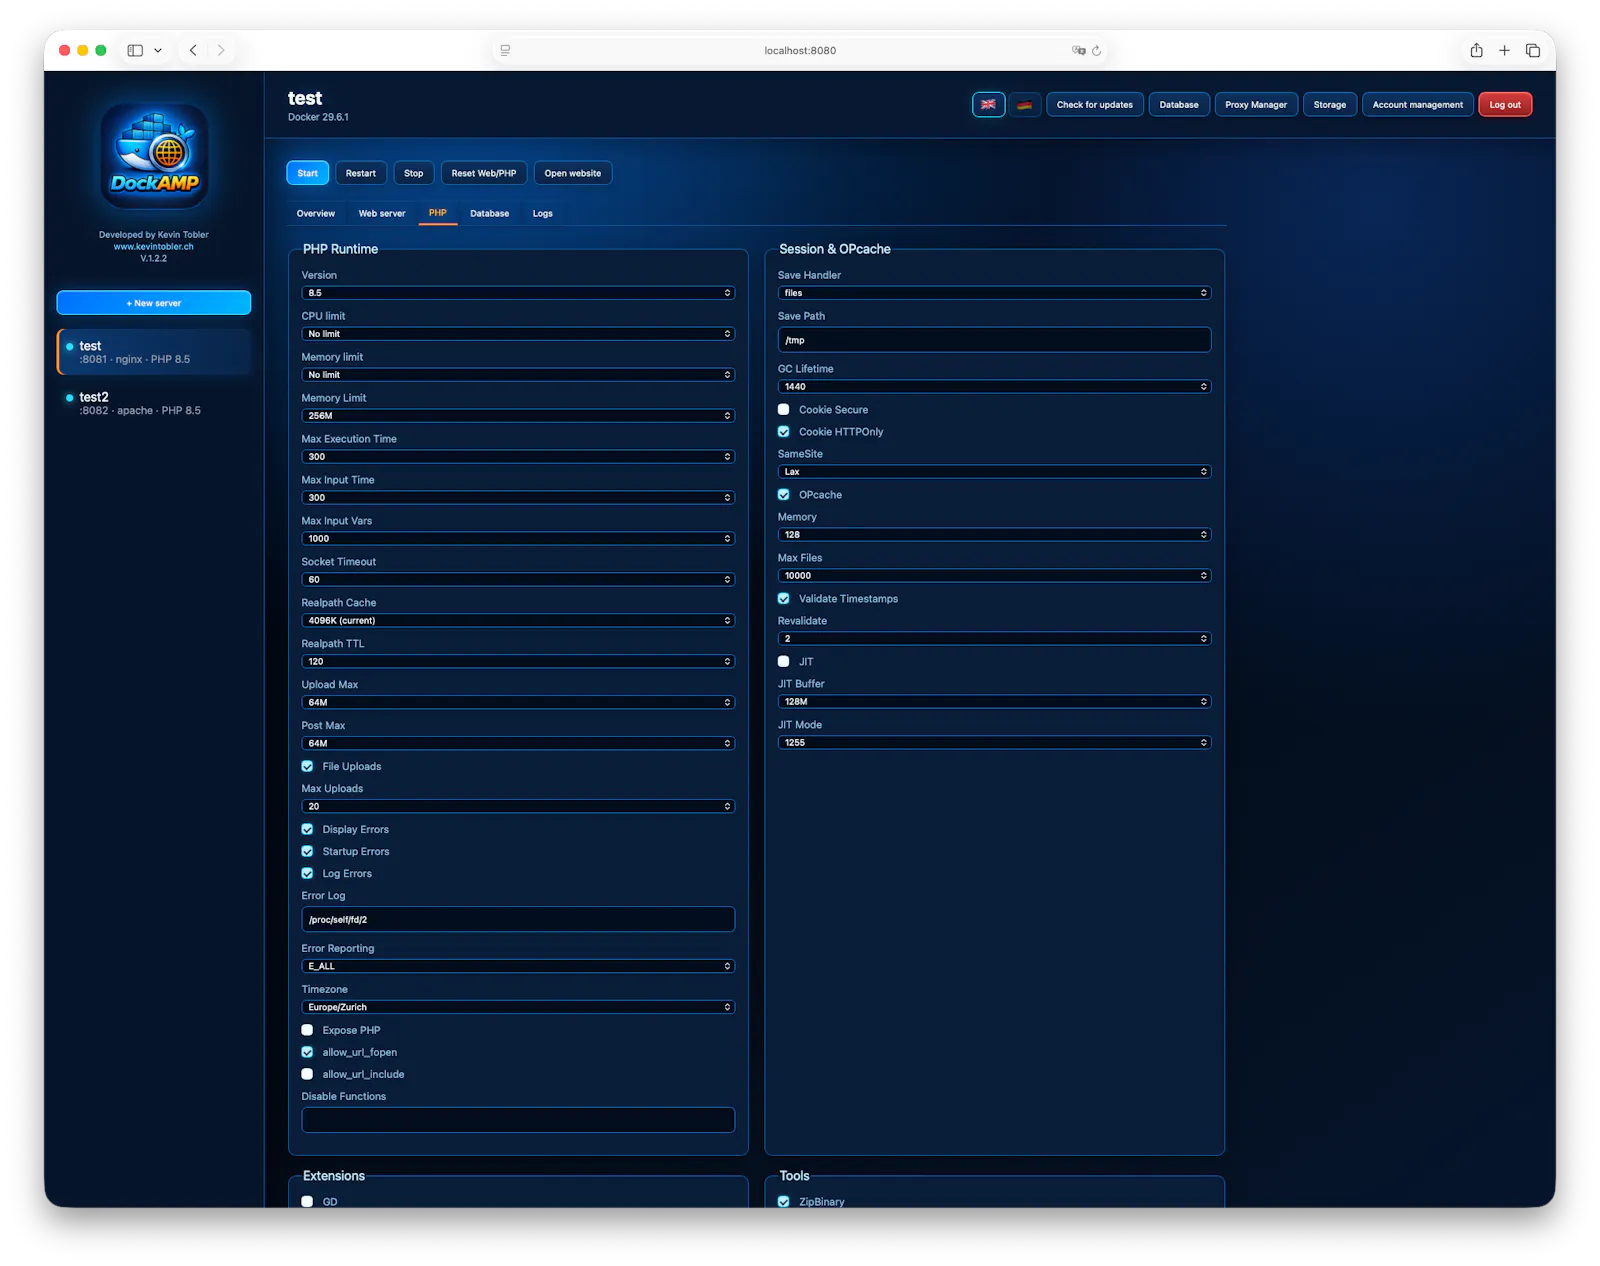Open the CPU limit dropdown
Screen dimensions: 1600x1266
click(518, 334)
